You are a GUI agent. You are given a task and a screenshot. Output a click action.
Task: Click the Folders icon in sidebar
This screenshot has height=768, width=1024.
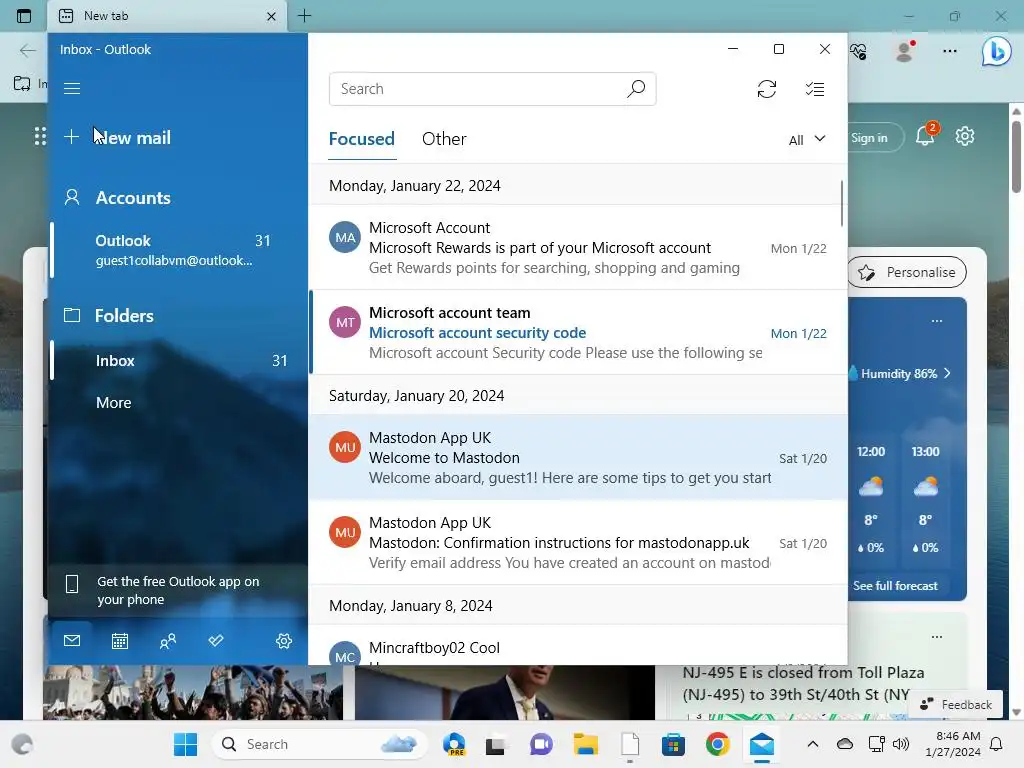72,315
